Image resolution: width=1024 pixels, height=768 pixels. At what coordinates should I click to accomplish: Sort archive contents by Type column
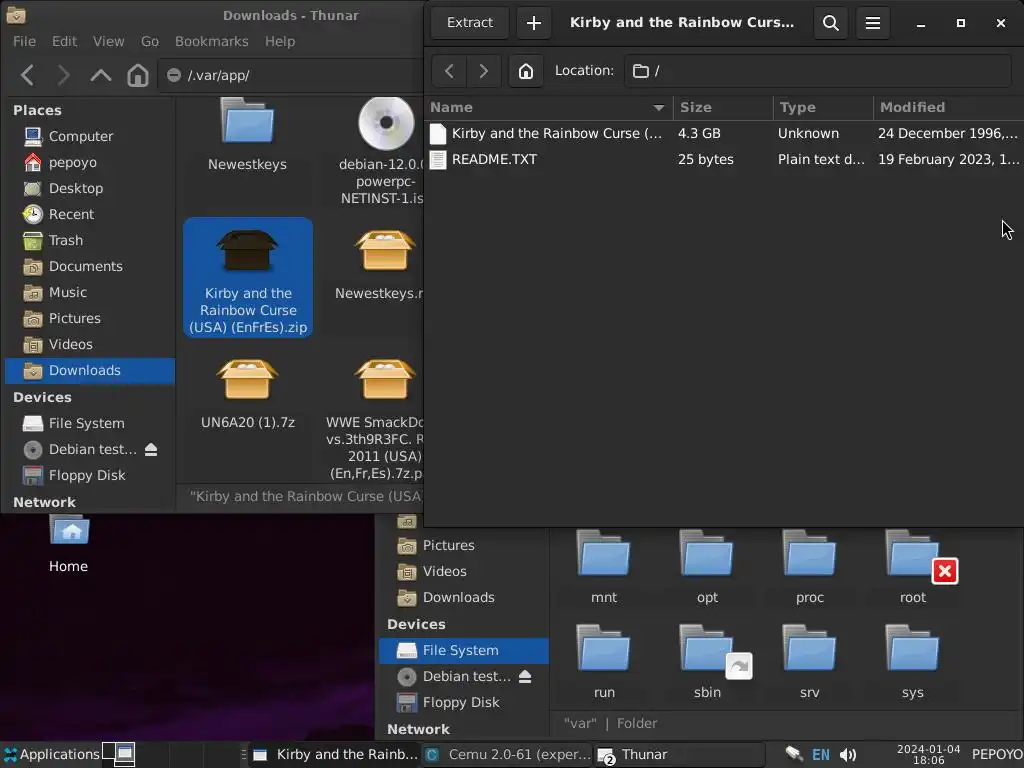tap(824, 107)
